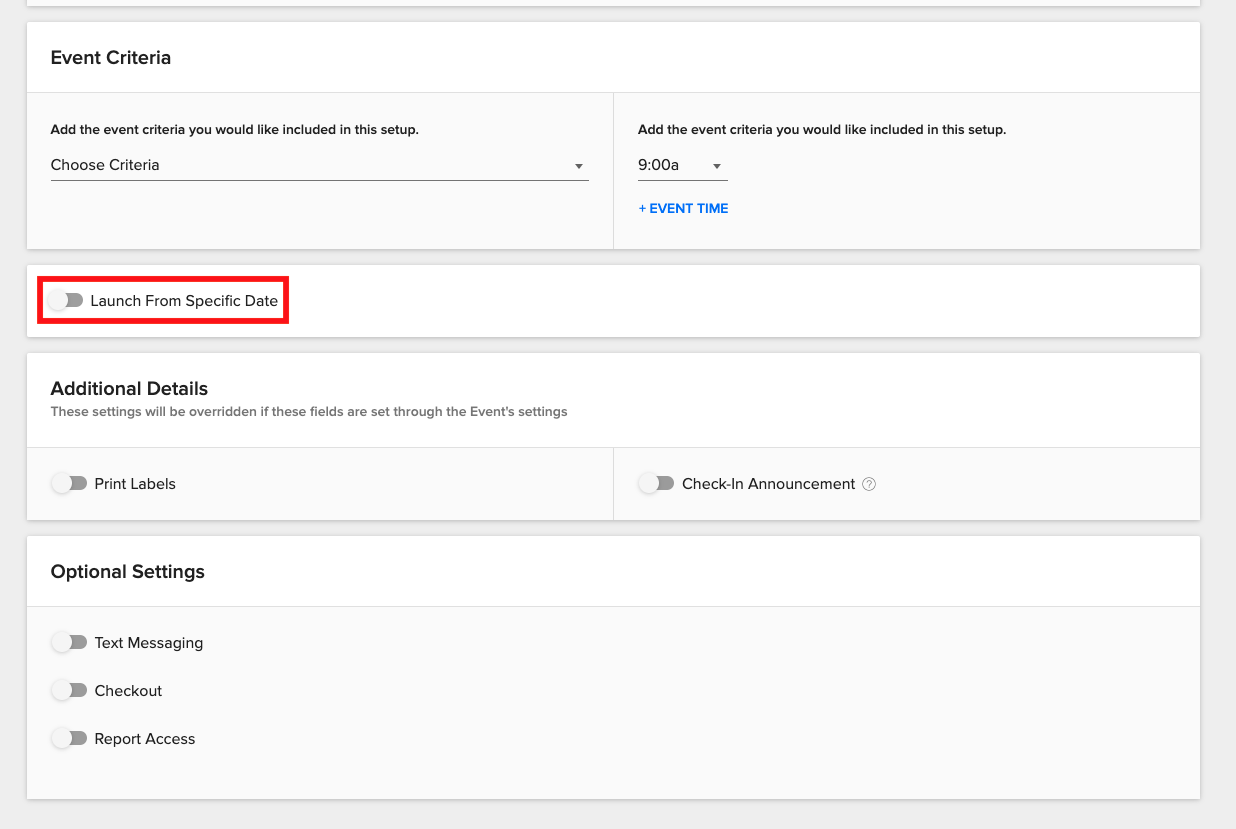
Task: Add another time with + EVENT TIME
Action: coord(683,209)
